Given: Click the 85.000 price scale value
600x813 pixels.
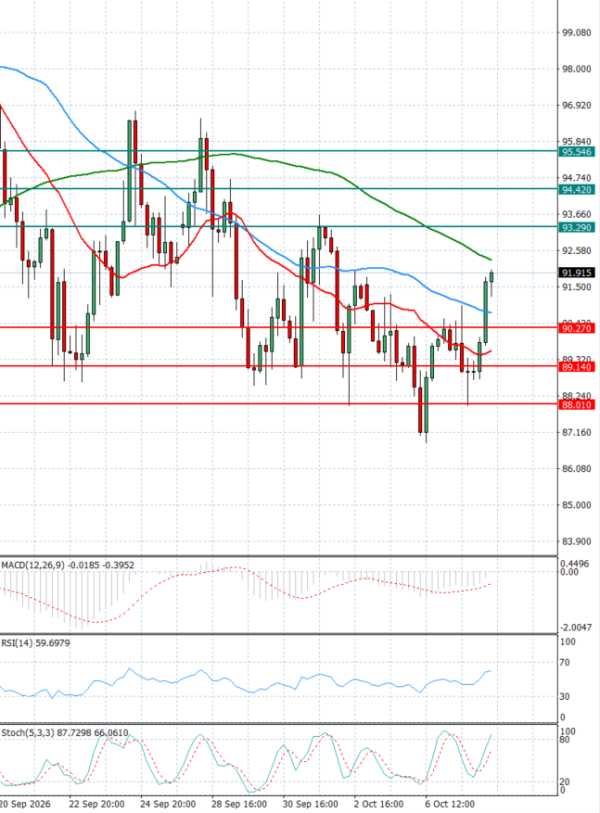Looking at the screenshot, I should (577, 505).
